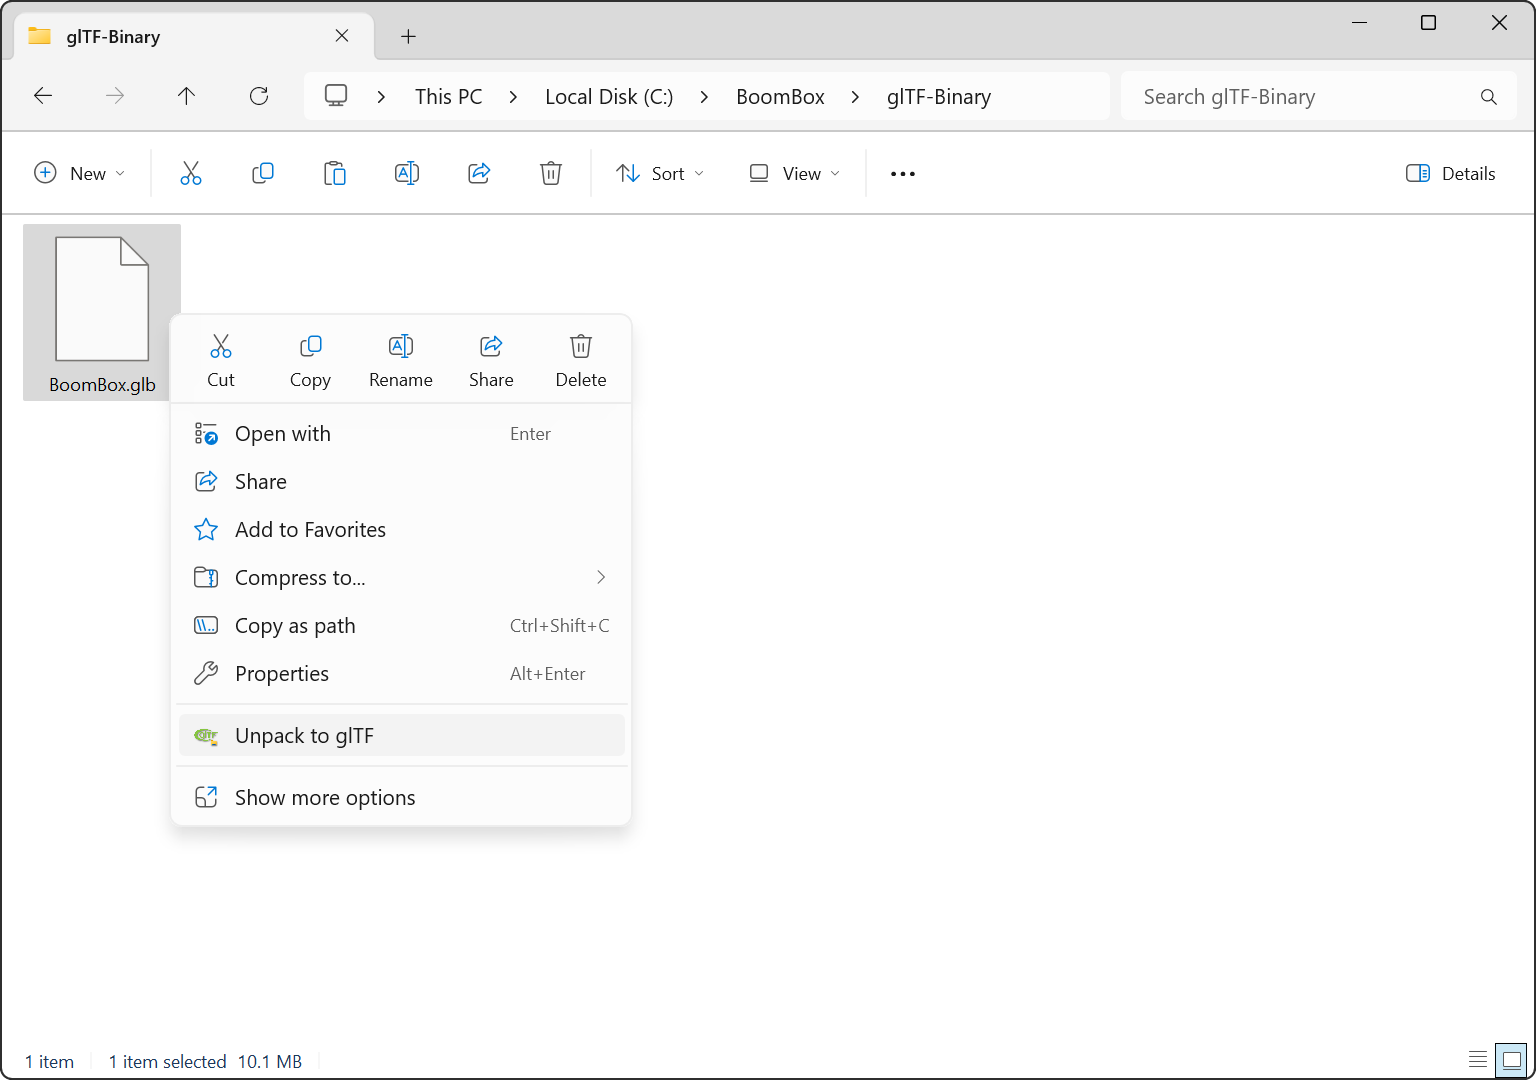Expand the chevron after This PC
Screen dimensions: 1536x1080
pyautogui.click(x=513, y=97)
